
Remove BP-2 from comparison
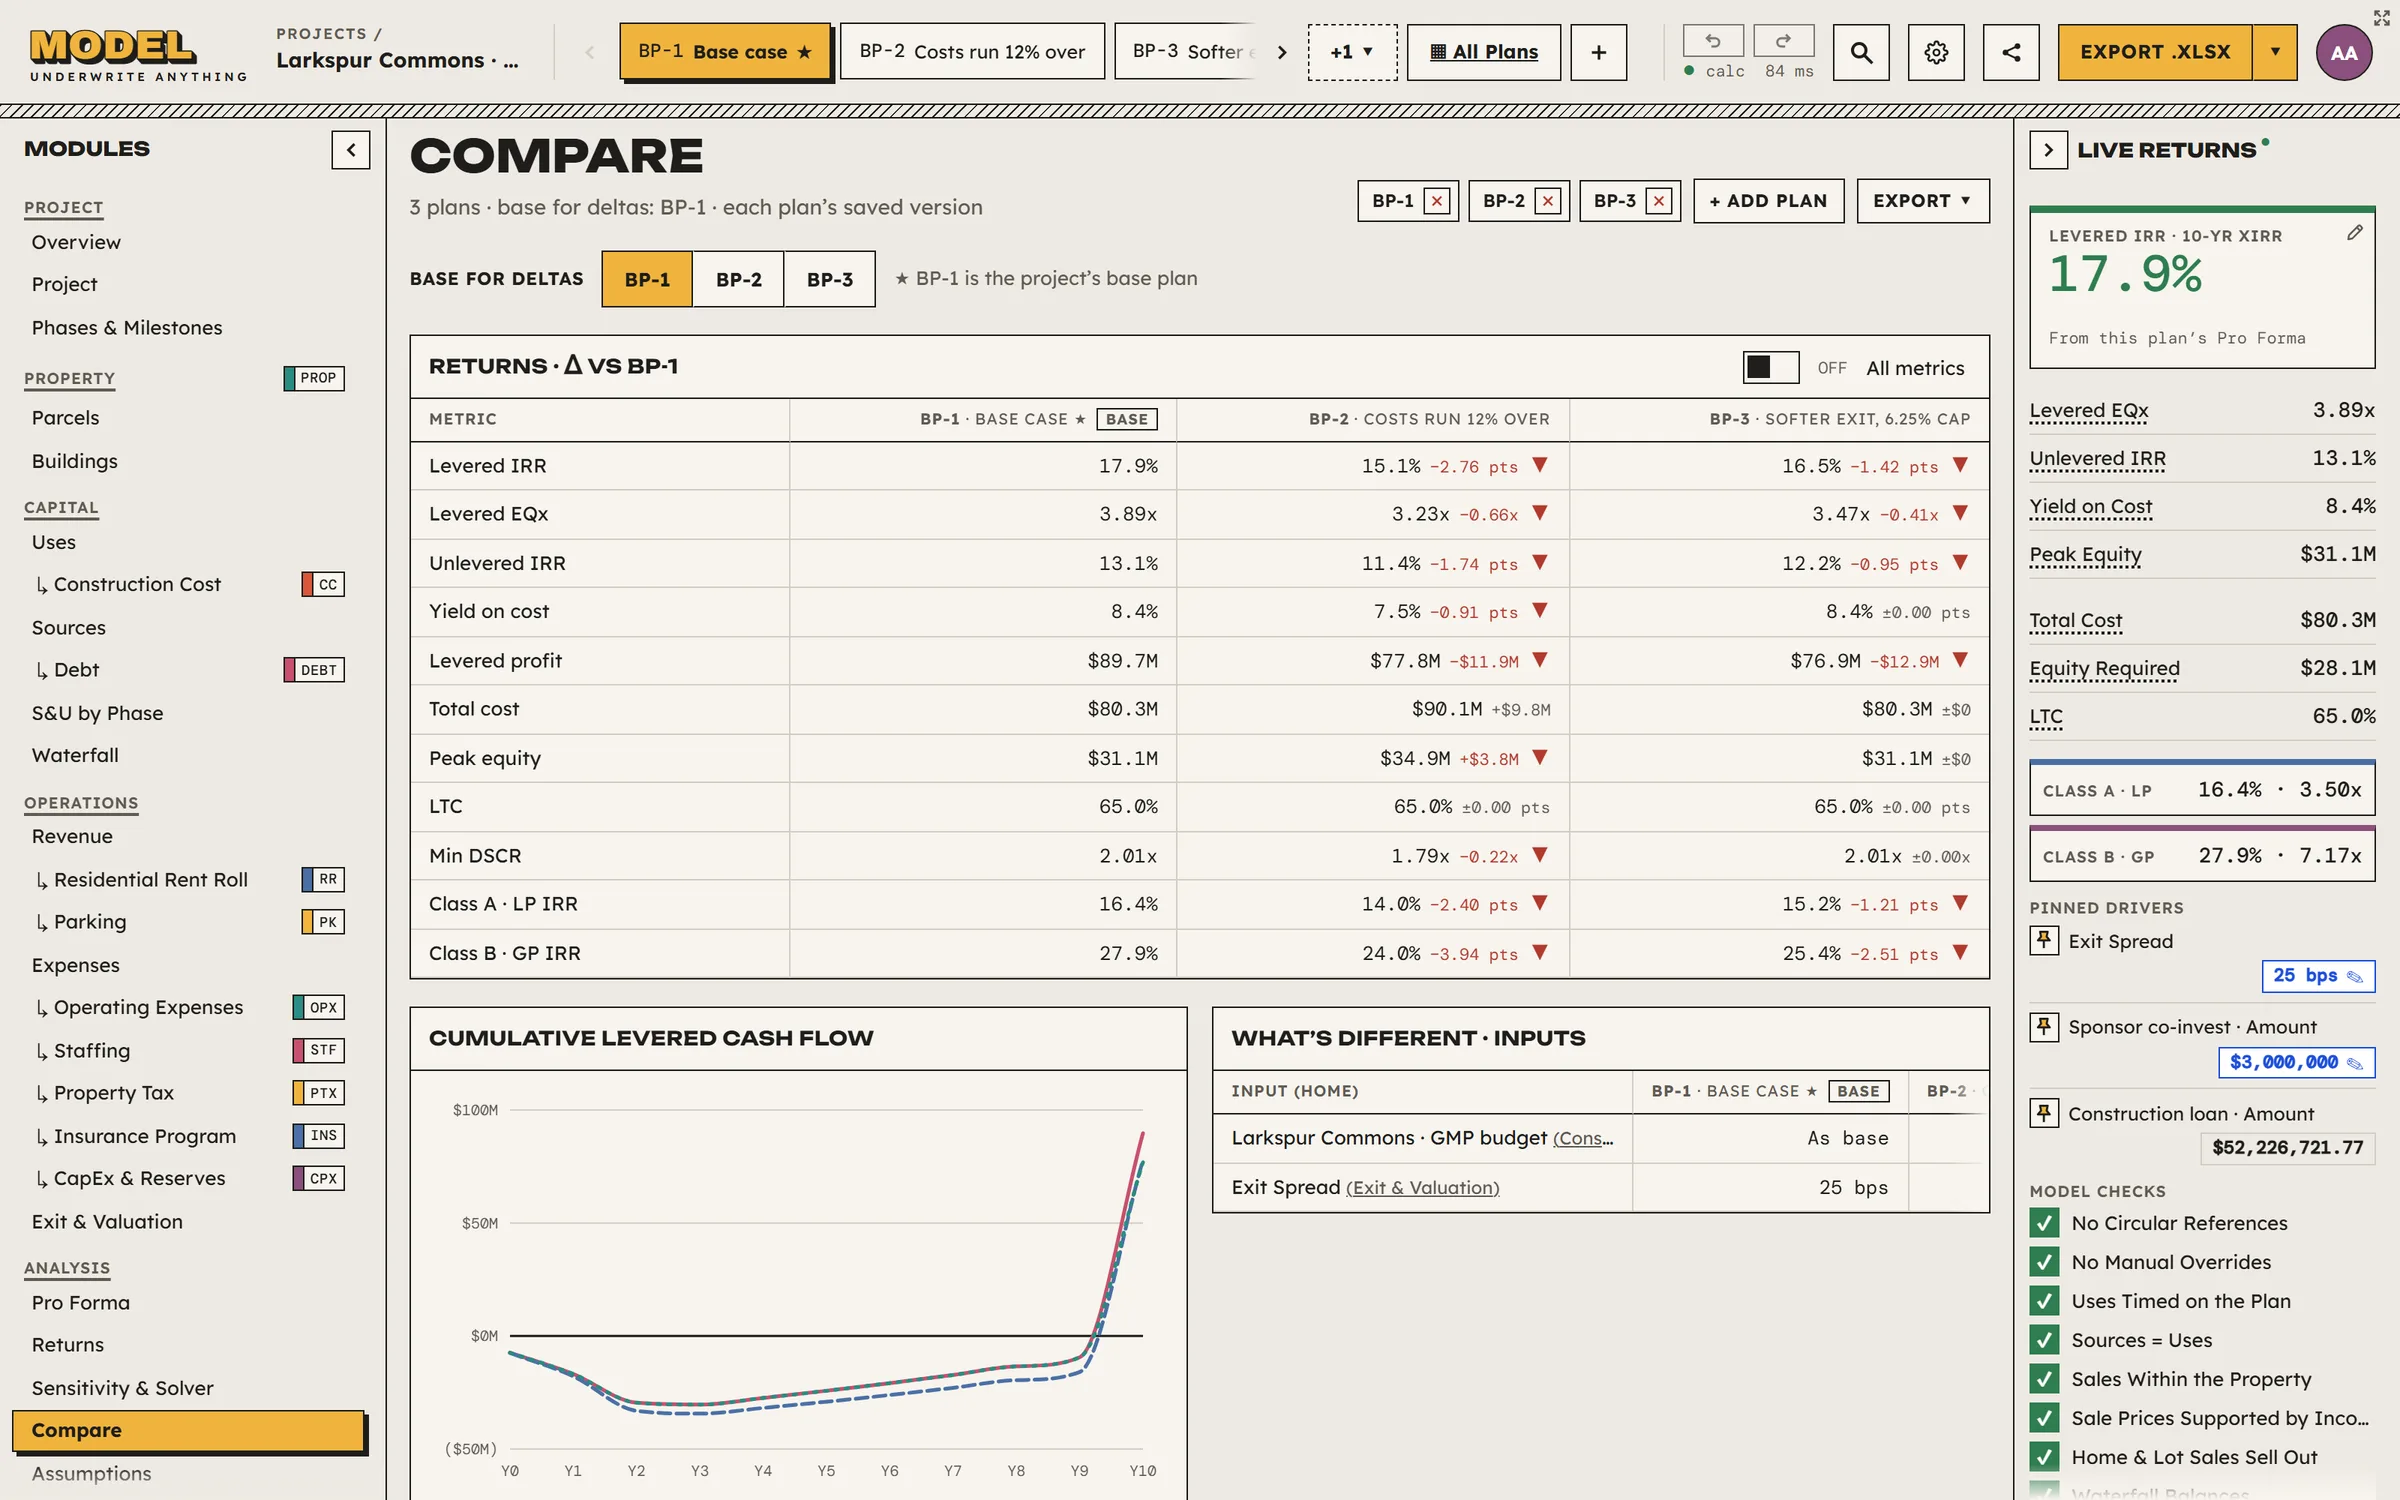coord(1548,201)
